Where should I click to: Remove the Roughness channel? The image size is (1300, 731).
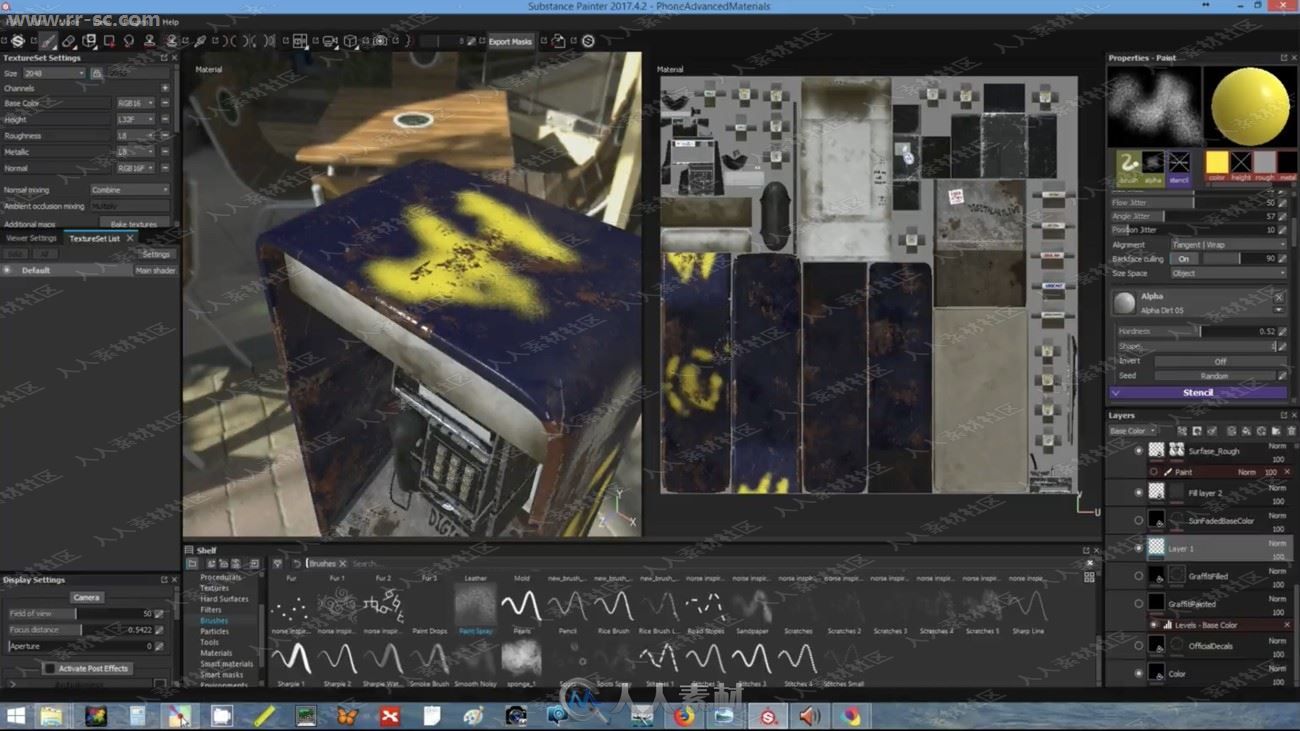pos(165,135)
